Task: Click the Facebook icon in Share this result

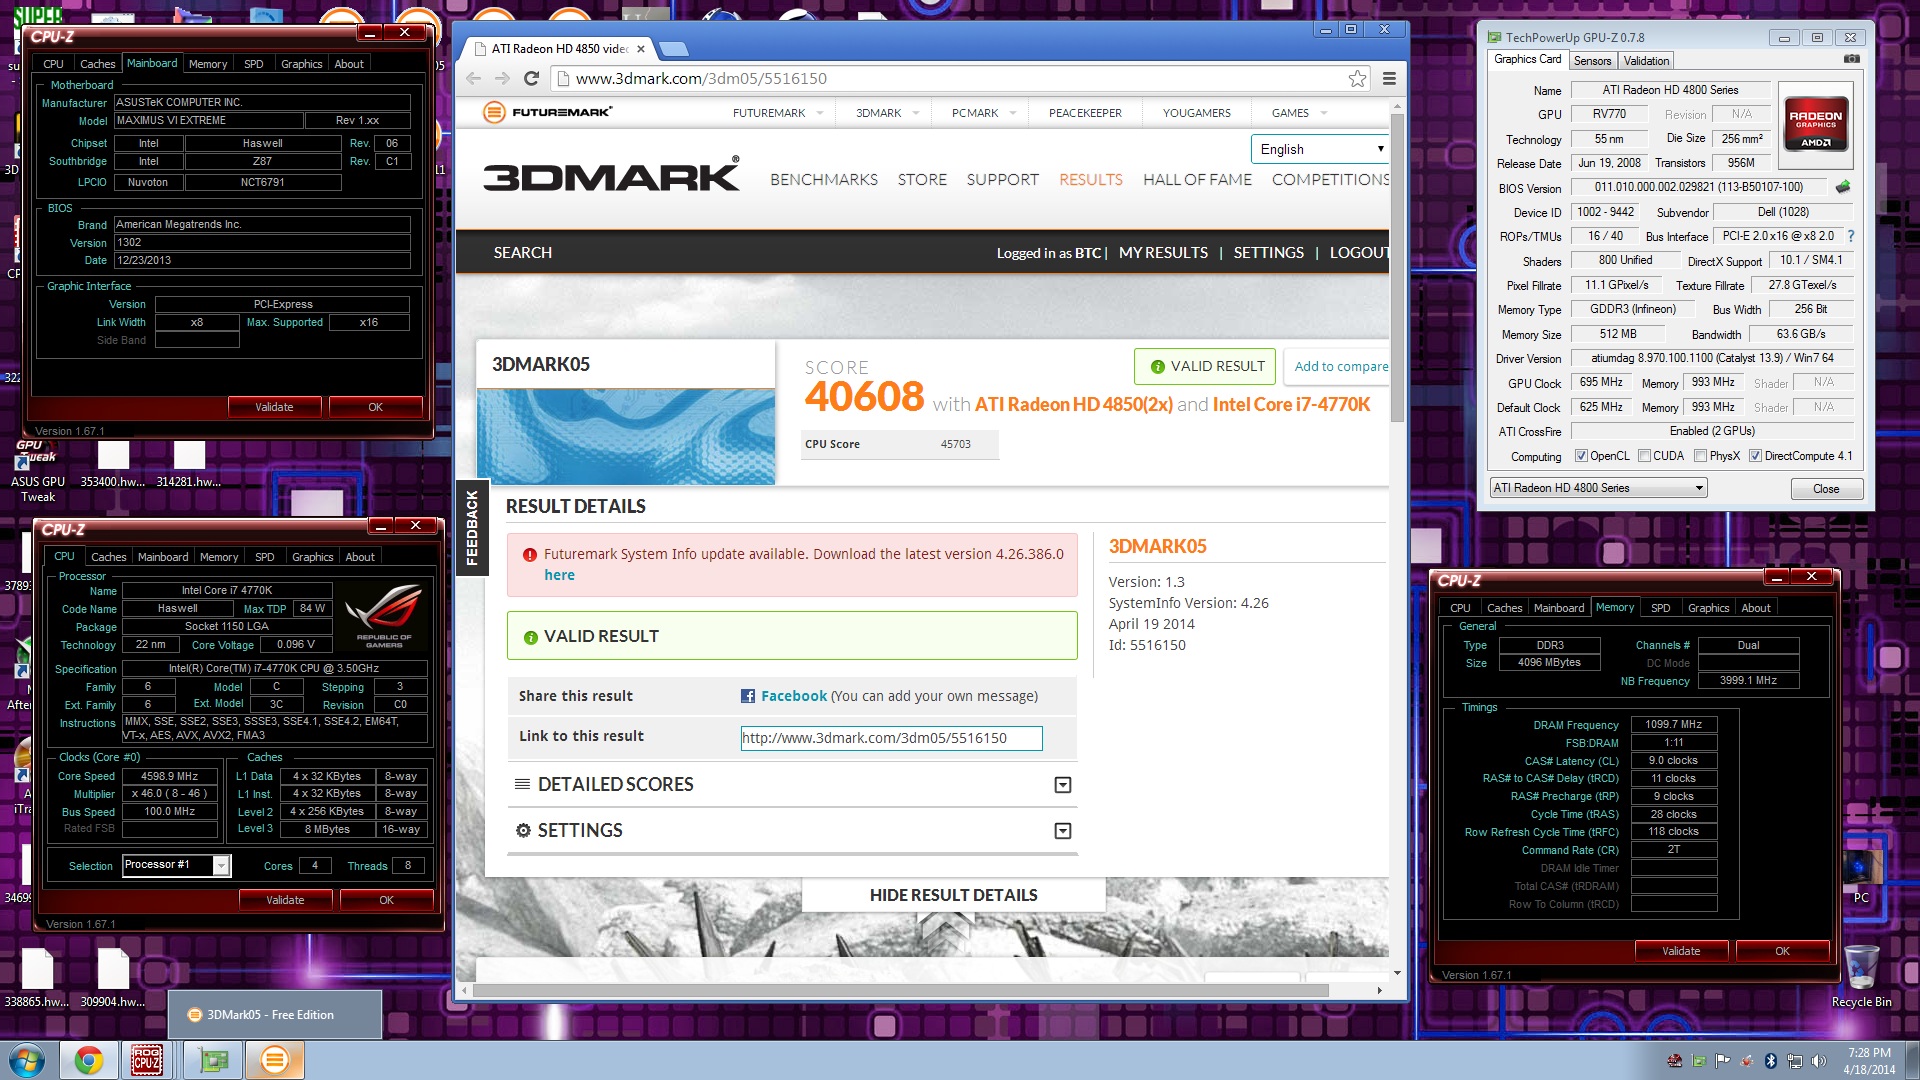Action: (x=747, y=696)
